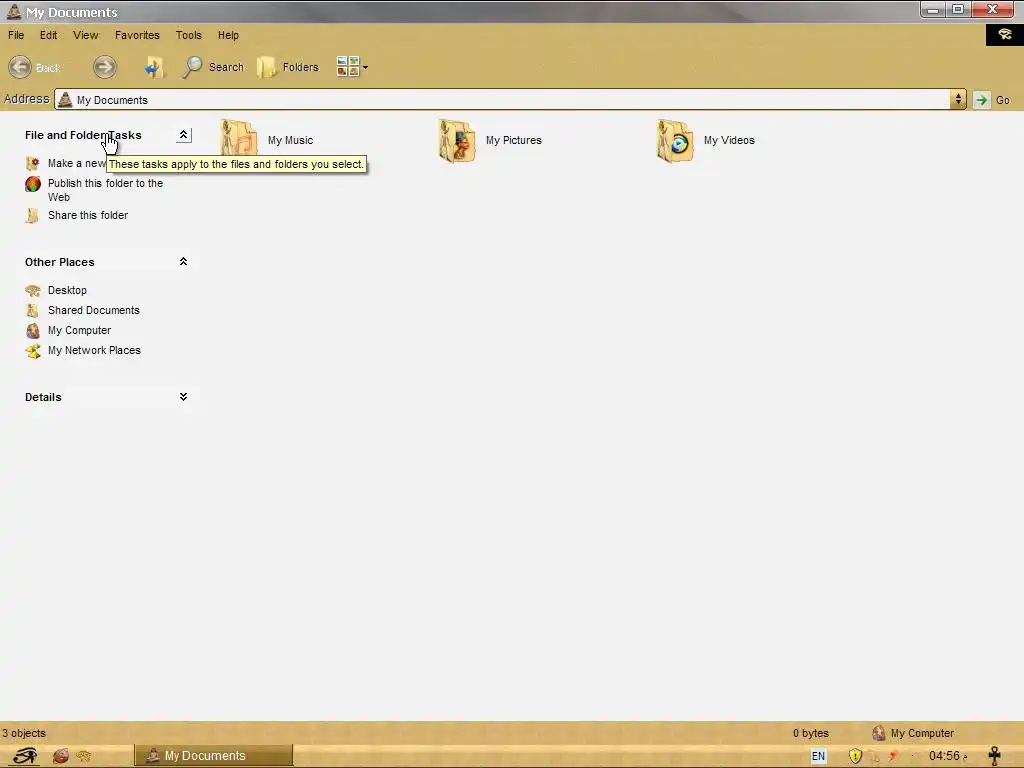This screenshot has width=1024, height=768.
Task: Click the ankh icon in the tray
Action: pos(995,756)
